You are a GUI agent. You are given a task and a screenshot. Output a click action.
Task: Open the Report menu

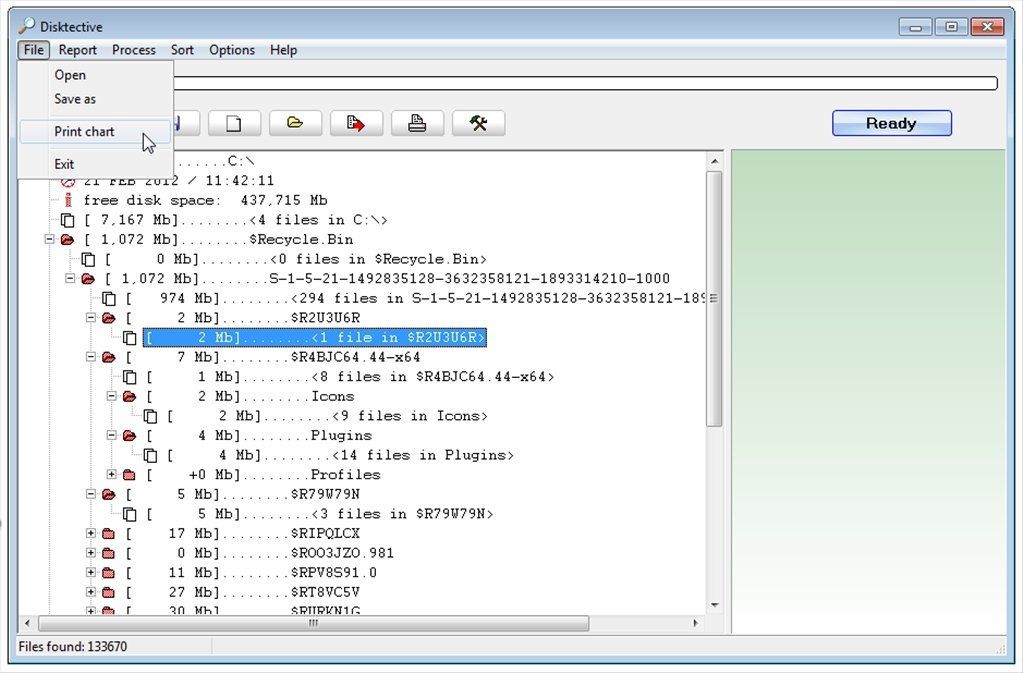click(78, 50)
